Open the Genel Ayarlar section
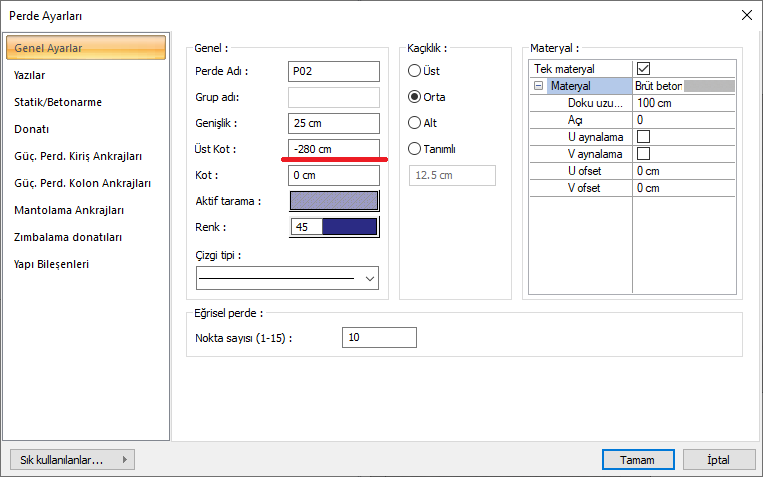Image resolution: width=767 pixels, height=483 pixels. pos(86,48)
